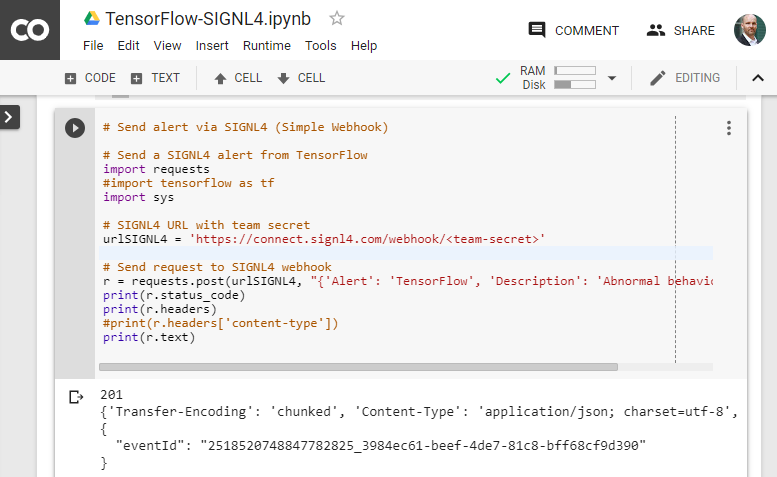Click the '#print(r.headers['content-type'])' comment line

[x=220, y=323]
